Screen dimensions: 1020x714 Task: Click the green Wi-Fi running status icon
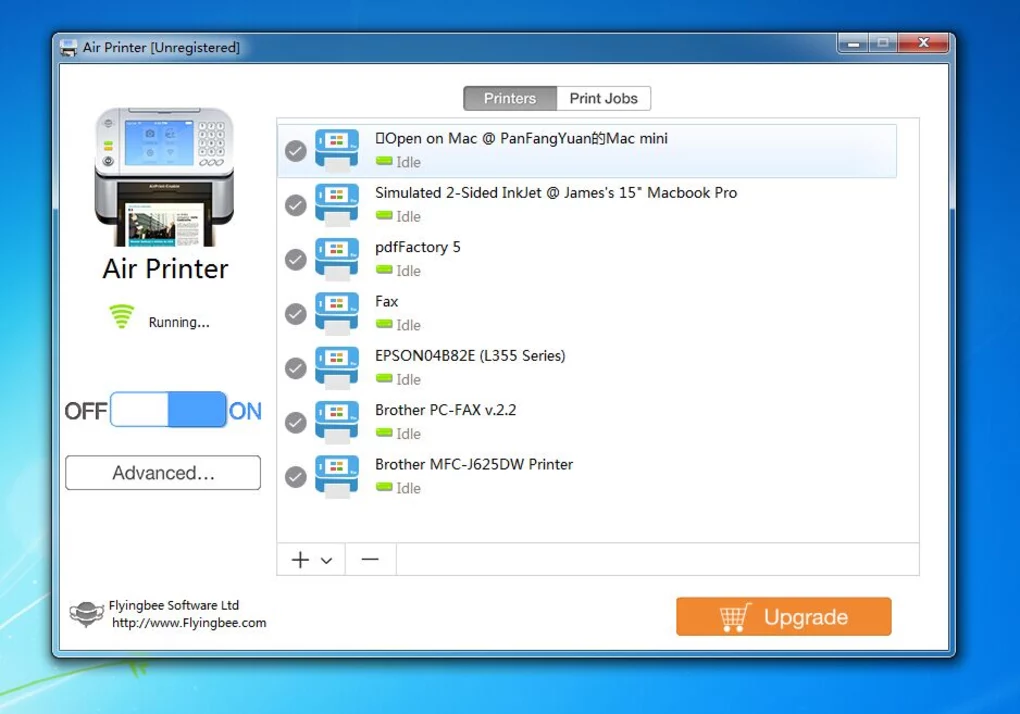coord(121,318)
